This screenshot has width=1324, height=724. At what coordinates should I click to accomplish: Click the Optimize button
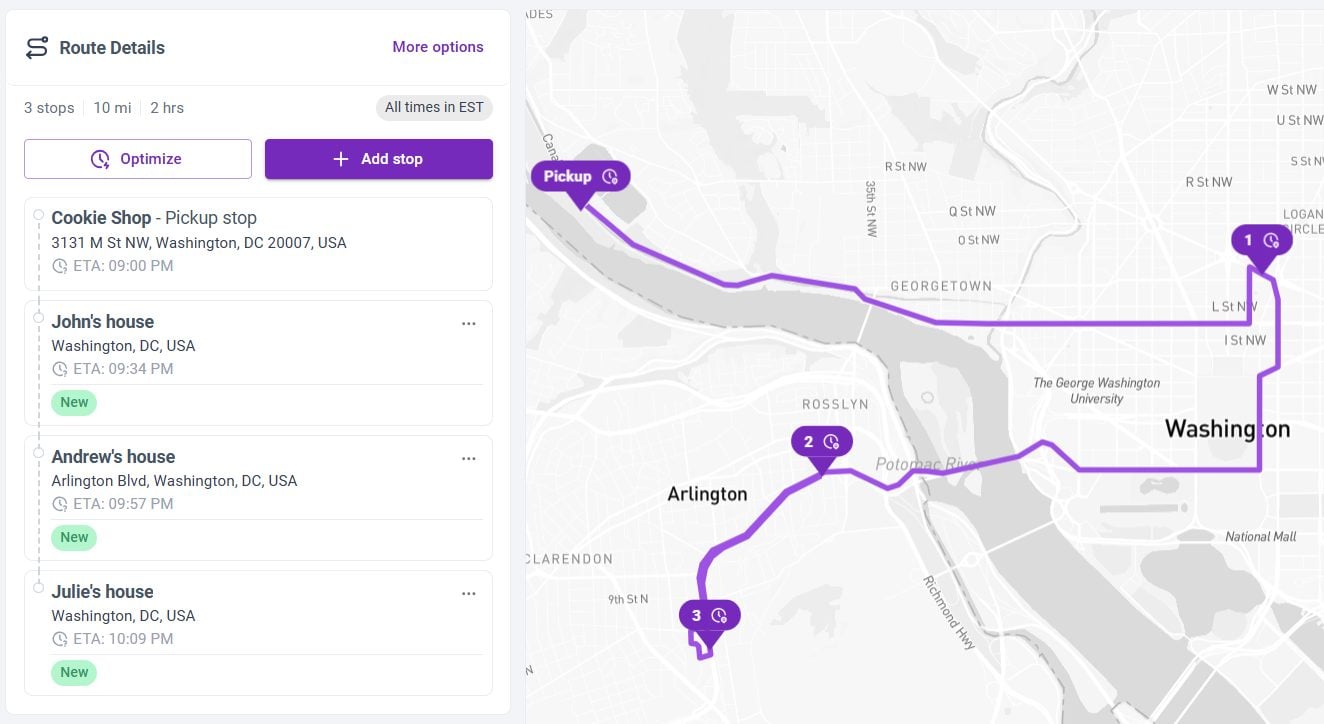(x=137, y=158)
